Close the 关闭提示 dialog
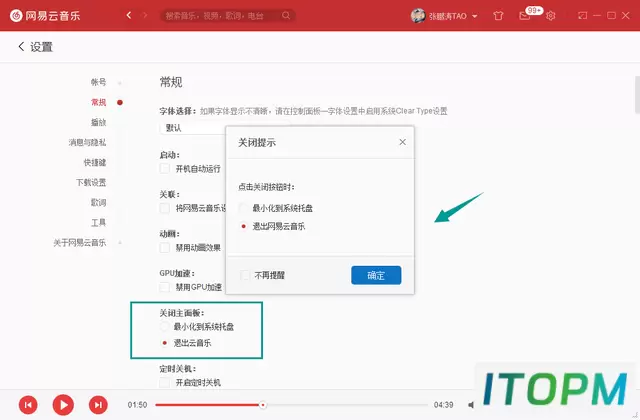Viewport: 640px width, 420px height. [402, 142]
